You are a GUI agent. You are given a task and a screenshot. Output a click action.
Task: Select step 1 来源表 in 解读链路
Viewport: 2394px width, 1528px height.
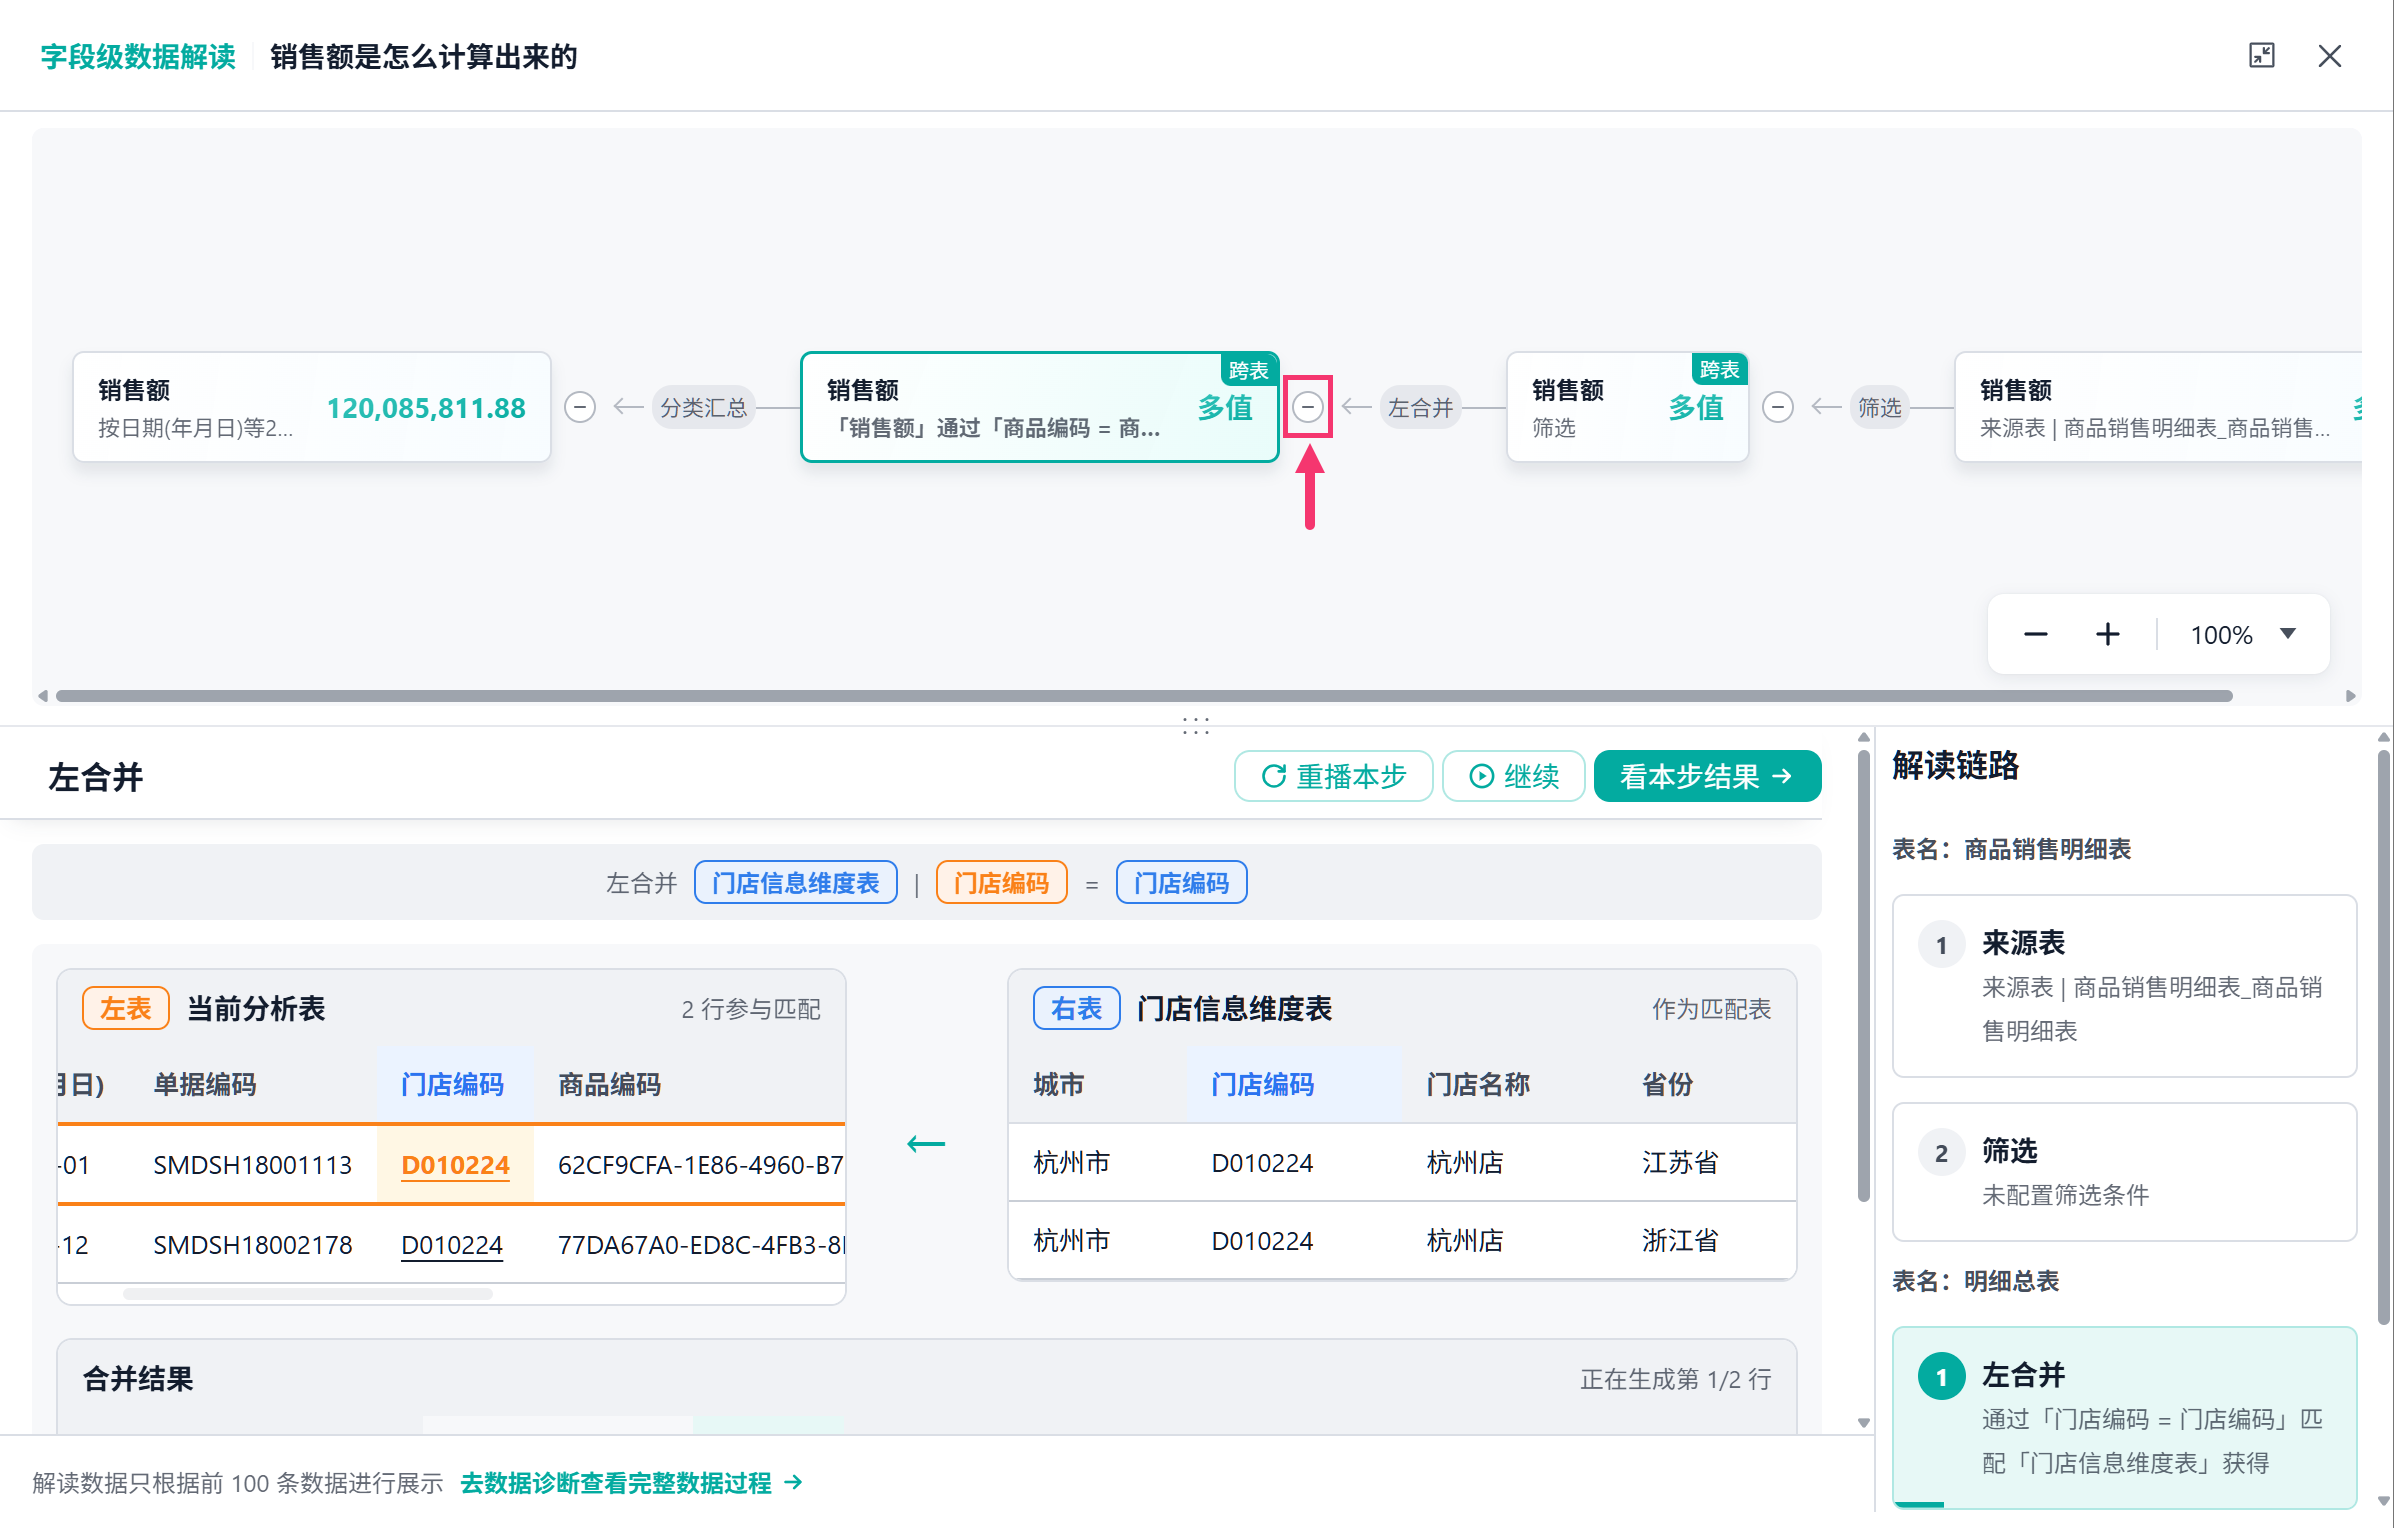(2125, 986)
